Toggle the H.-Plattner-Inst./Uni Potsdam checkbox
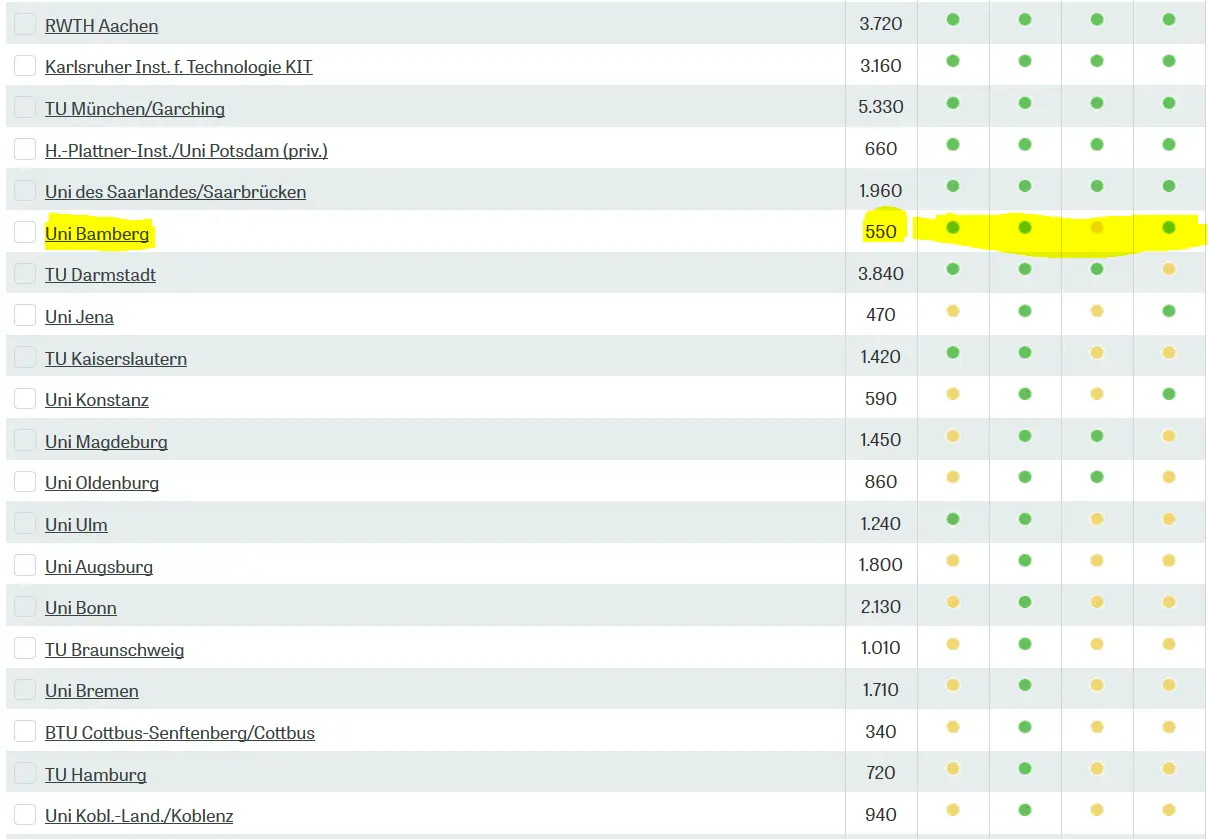This screenshot has height=839, width=1208. tap(25, 149)
